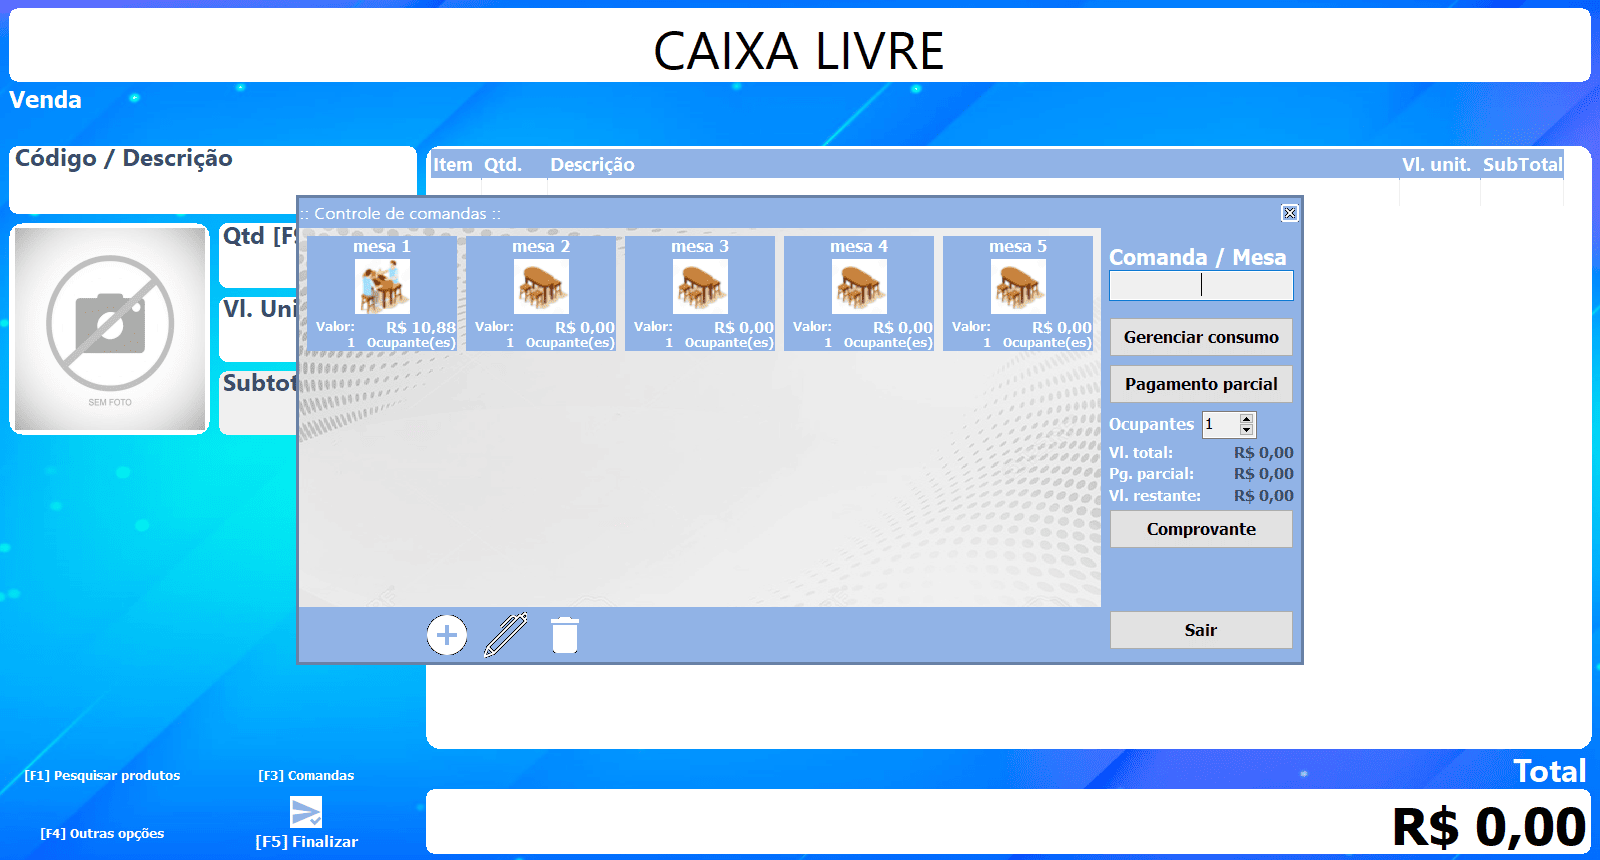Open the Comprovante receipt button
This screenshot has height=860, width=1600.
(1201, 529)
